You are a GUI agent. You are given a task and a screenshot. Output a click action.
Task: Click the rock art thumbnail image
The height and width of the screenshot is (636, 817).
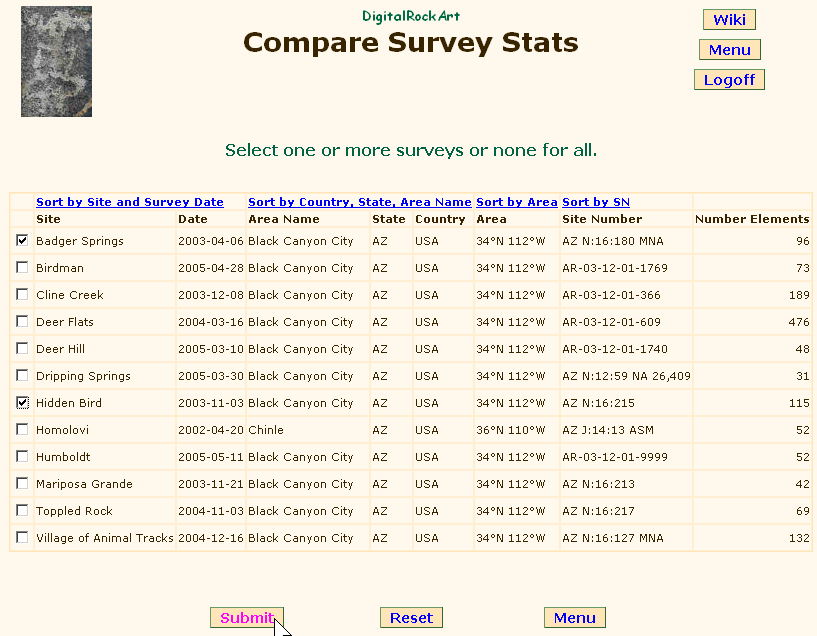(56, 61)
